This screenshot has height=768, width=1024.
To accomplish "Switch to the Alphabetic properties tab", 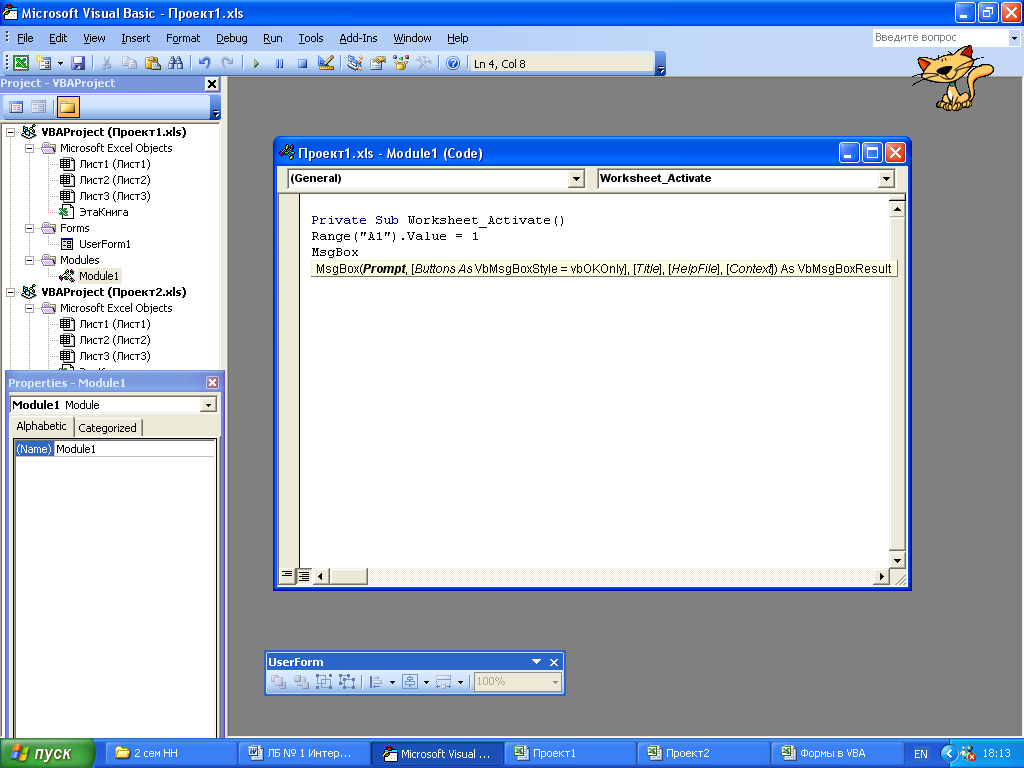I will [x=41, y=426].
